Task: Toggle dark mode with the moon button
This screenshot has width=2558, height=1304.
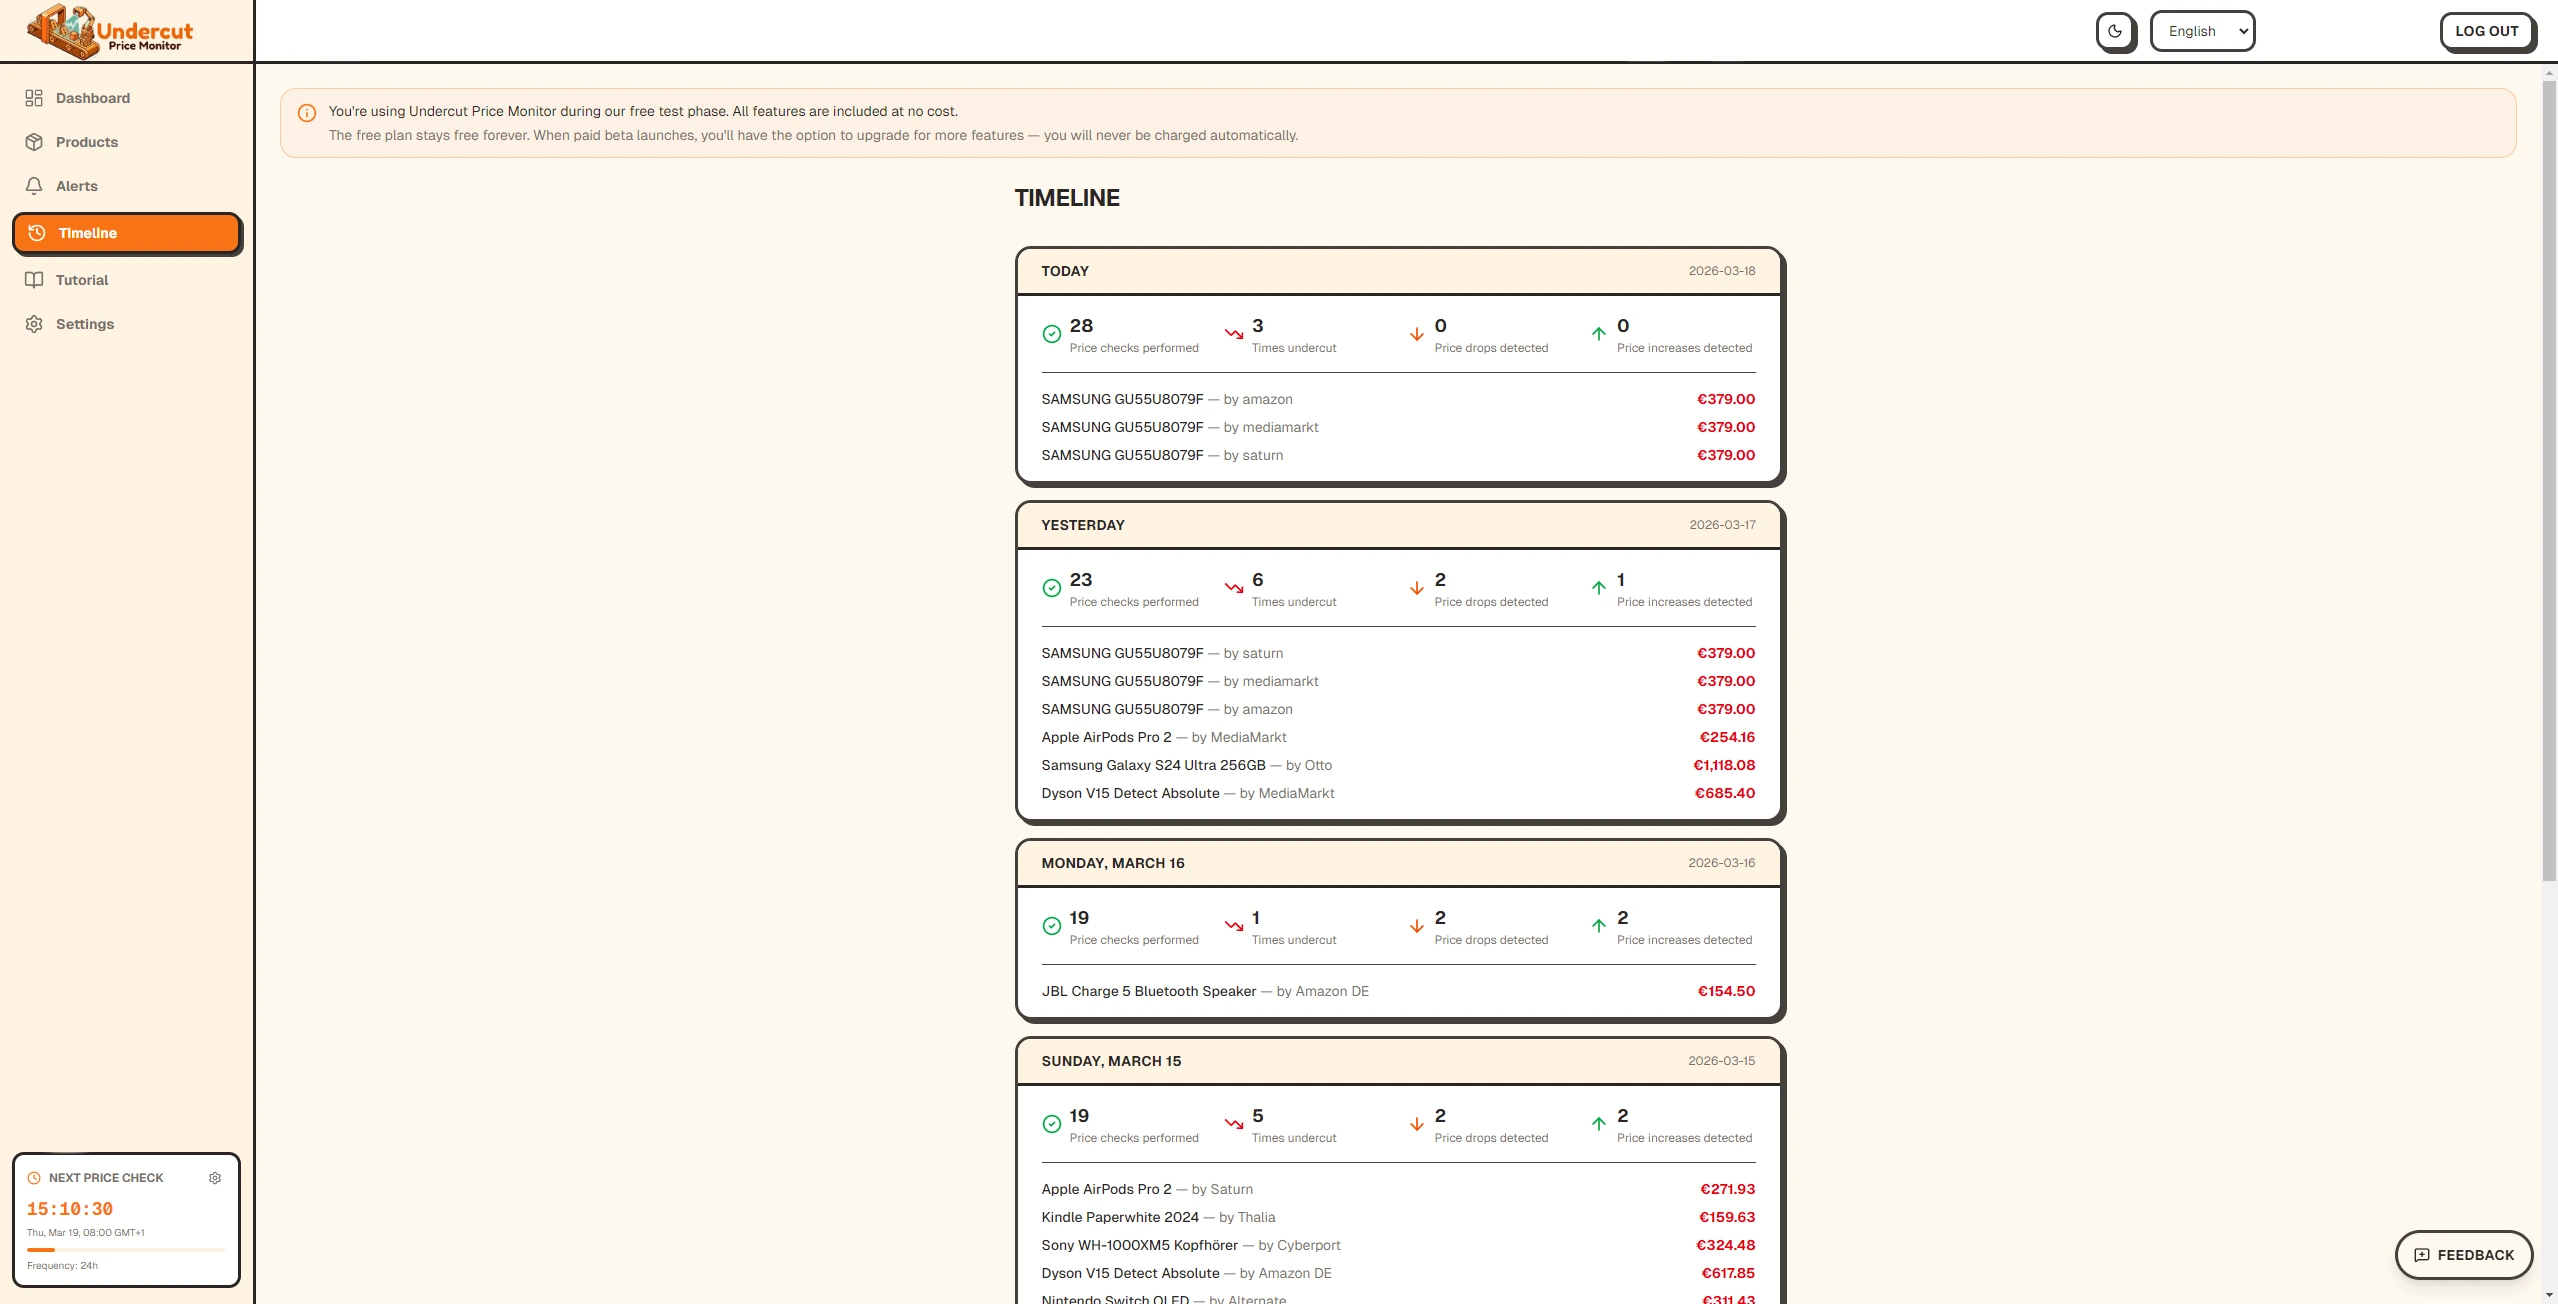Action: (2115, 31)
